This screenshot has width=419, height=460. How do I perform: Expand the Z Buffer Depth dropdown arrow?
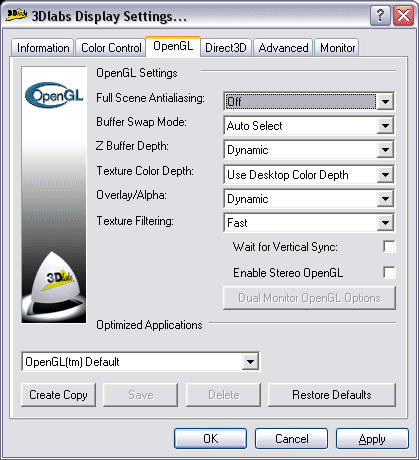point(385,150)
